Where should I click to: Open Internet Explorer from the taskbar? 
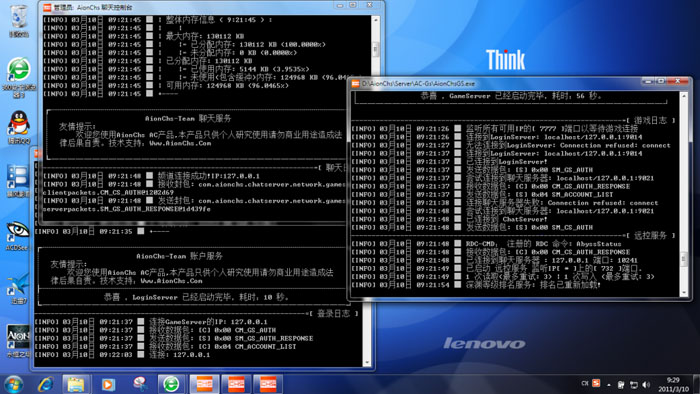(46, 384)
